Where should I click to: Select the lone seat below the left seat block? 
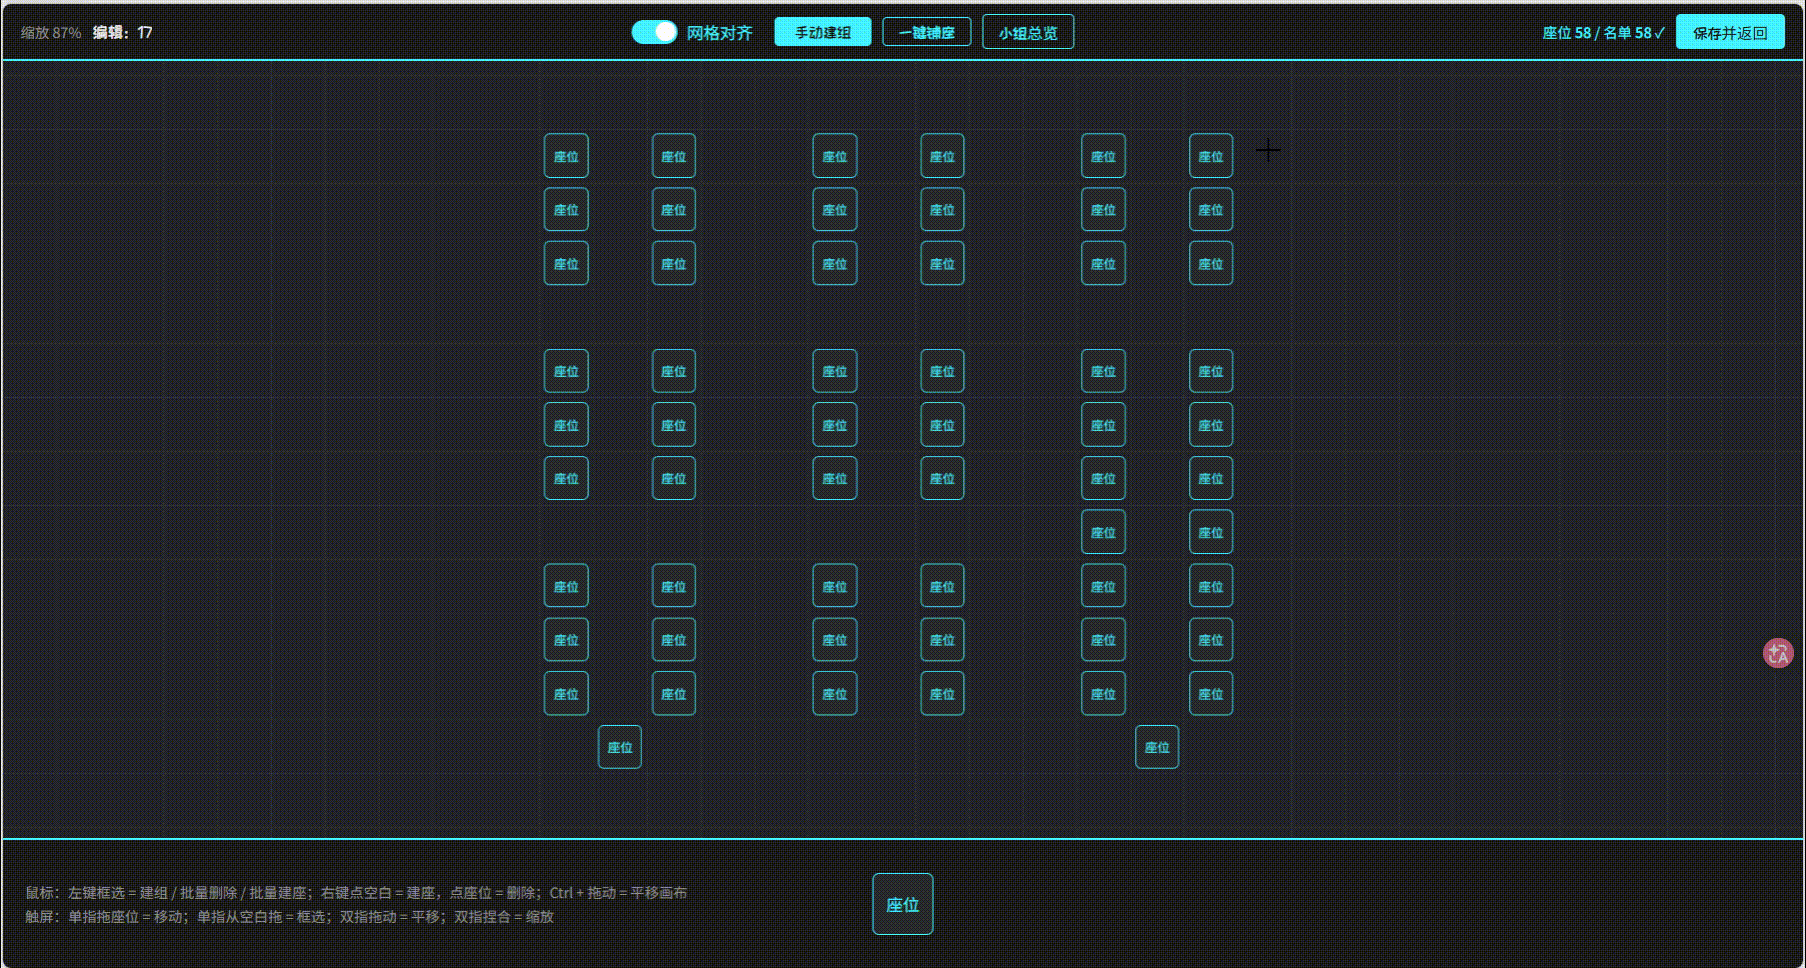pos(620,747)
